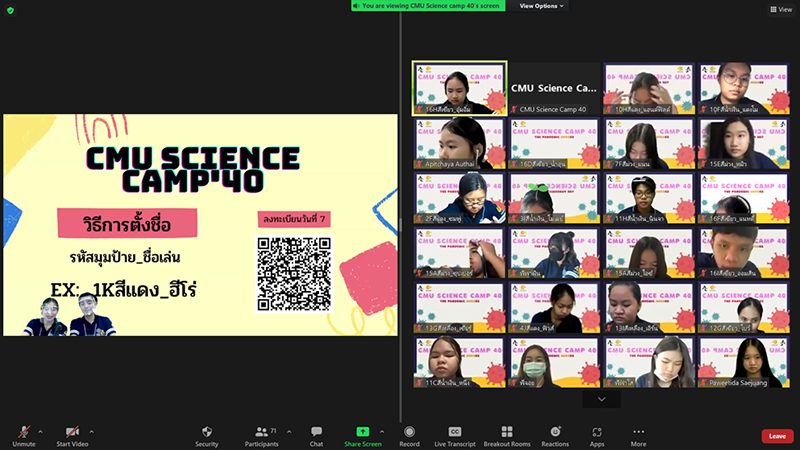Show next page of gallery participants

click(x=601, y=399)
